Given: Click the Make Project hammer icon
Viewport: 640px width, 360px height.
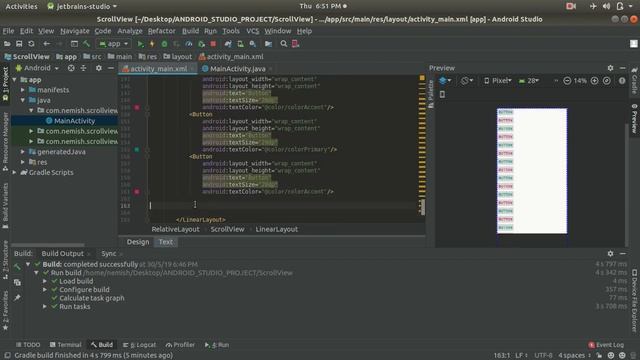Looking at the screenshot, I should point(87,44).
